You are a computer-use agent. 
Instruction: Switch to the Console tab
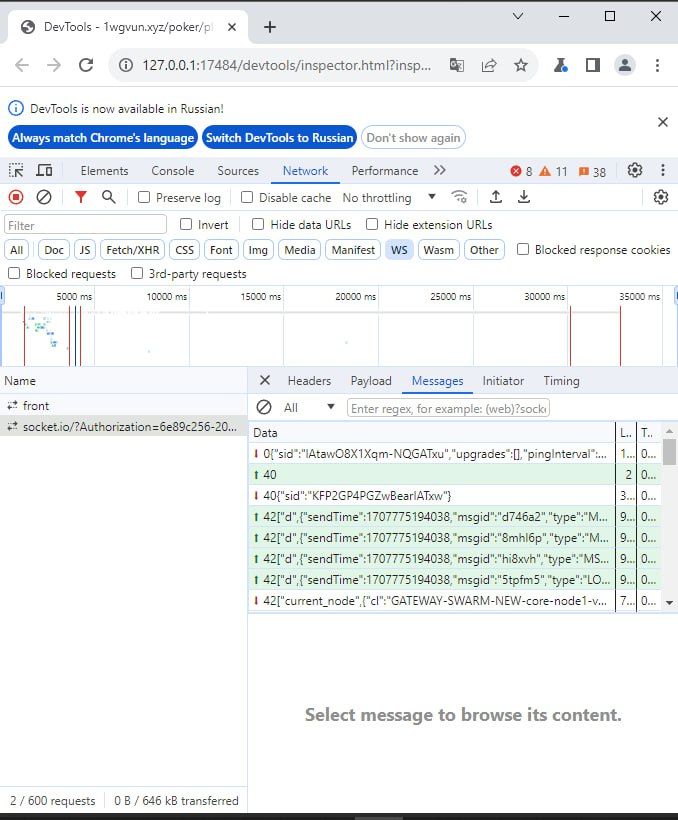pos(172,171)
